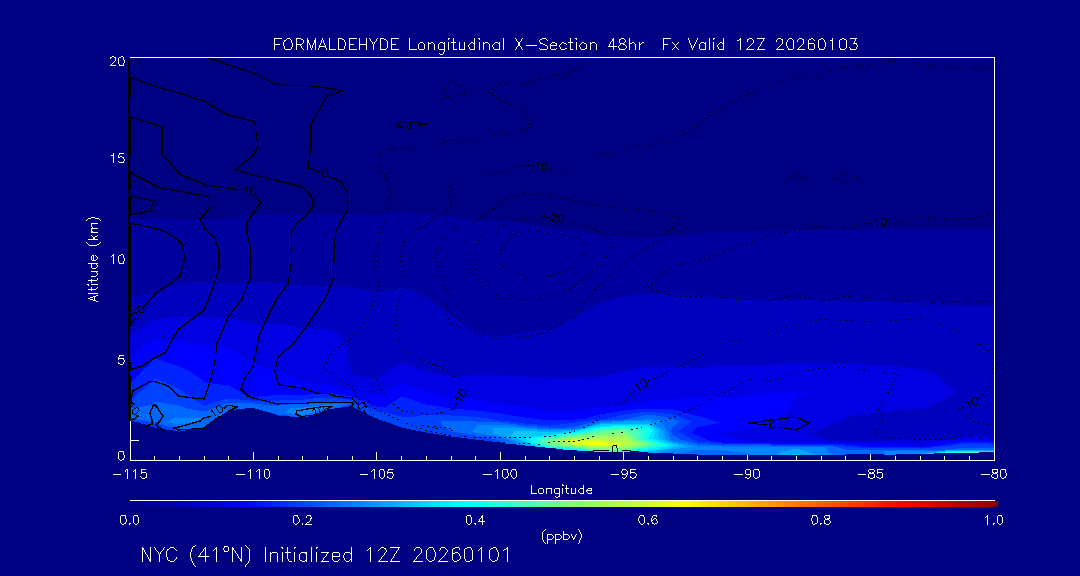The height and width of the screenshot is (576, 1080).
Task: Select the 5 km altitude tick label
Action: tap(118, 359)
